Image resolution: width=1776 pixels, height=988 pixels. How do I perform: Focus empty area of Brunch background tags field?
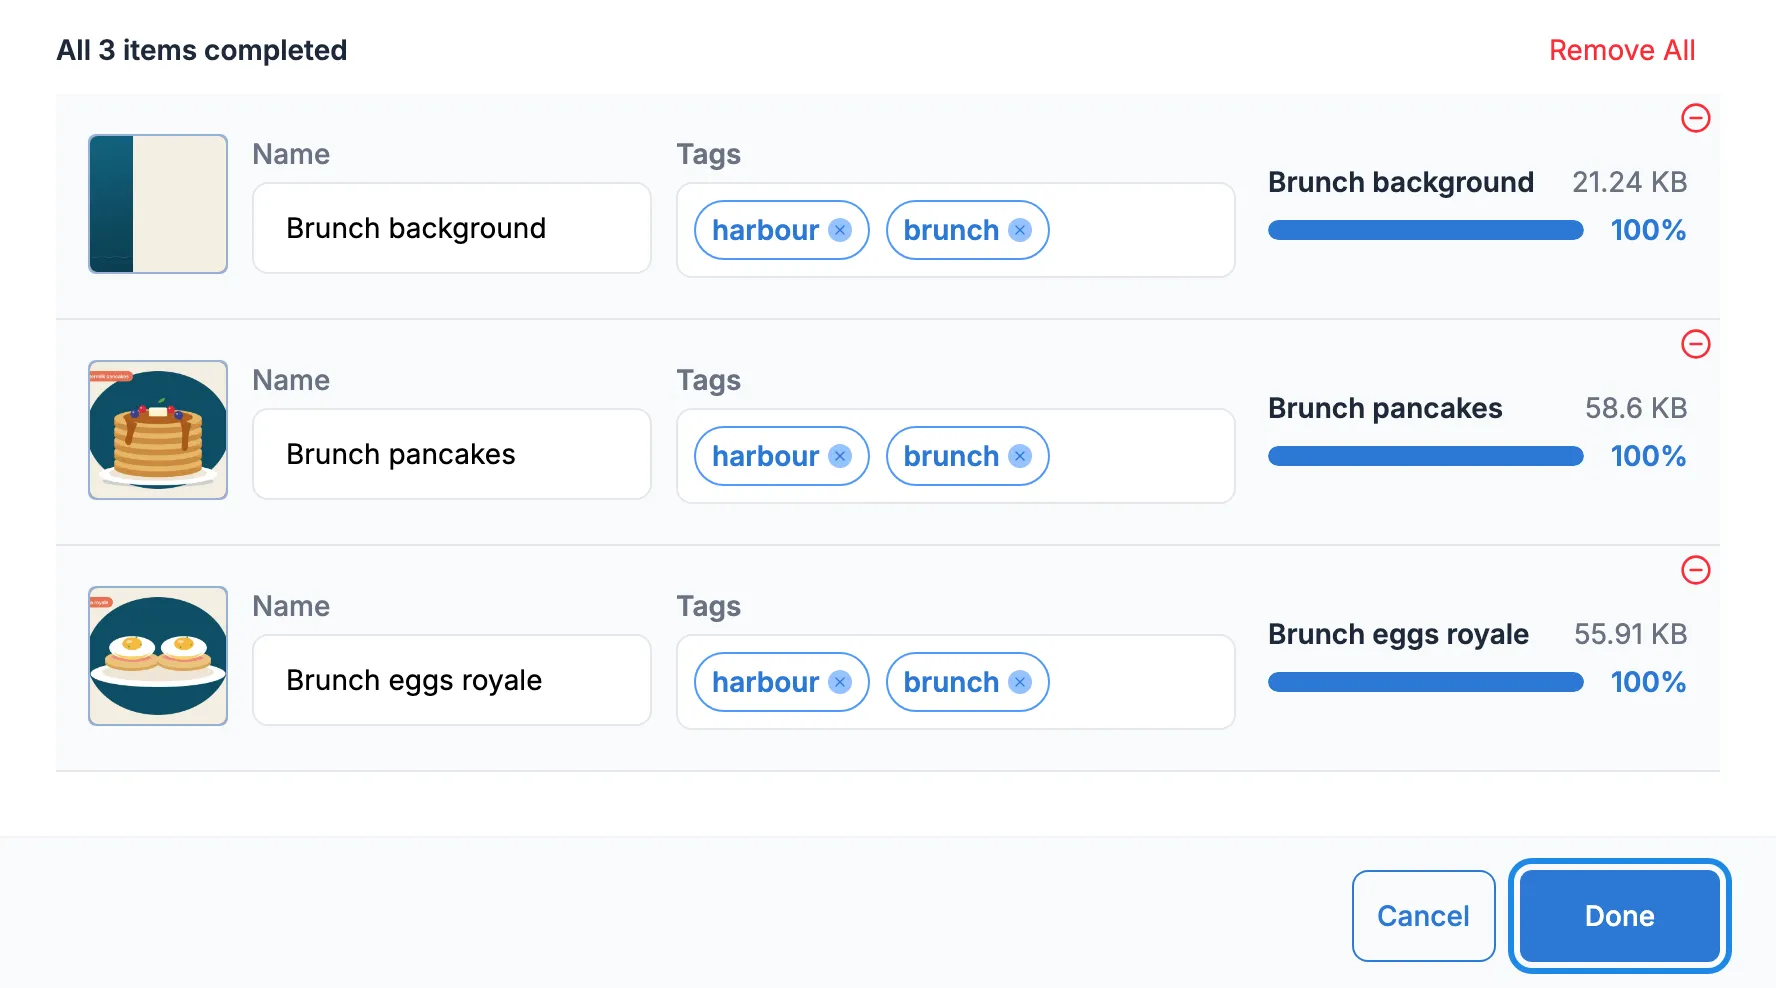tap(1140, 230)
